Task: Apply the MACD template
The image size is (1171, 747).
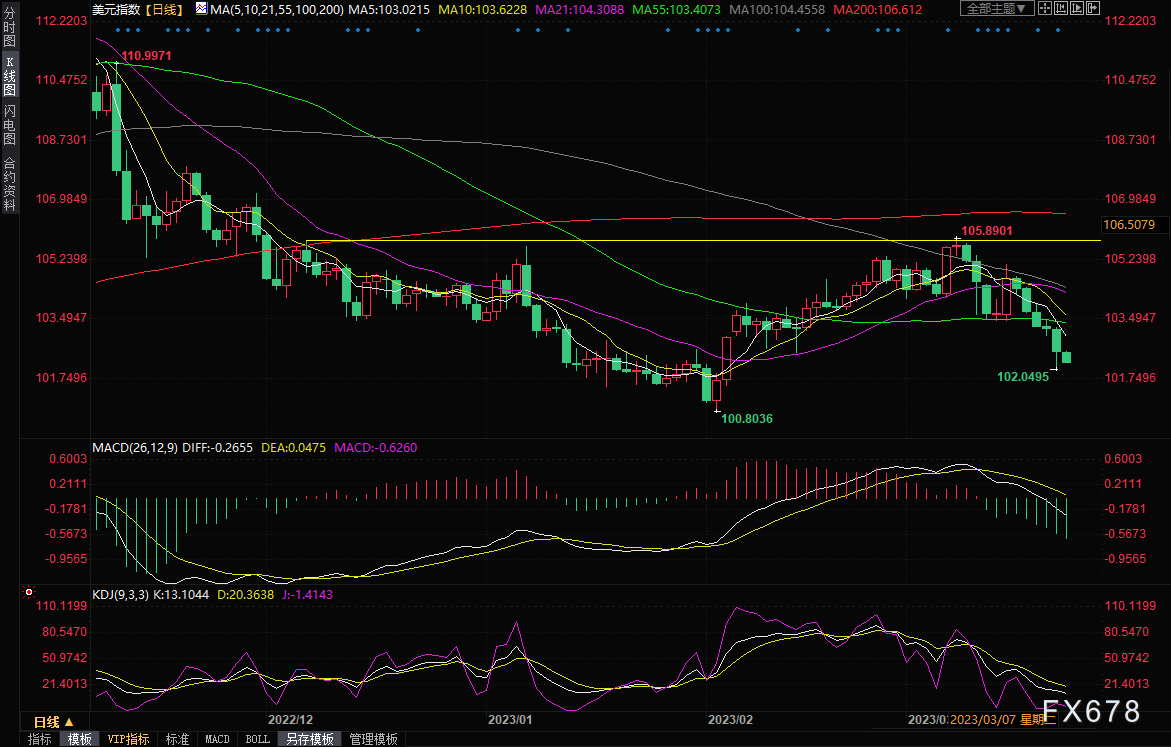Action: coord(217,739)
